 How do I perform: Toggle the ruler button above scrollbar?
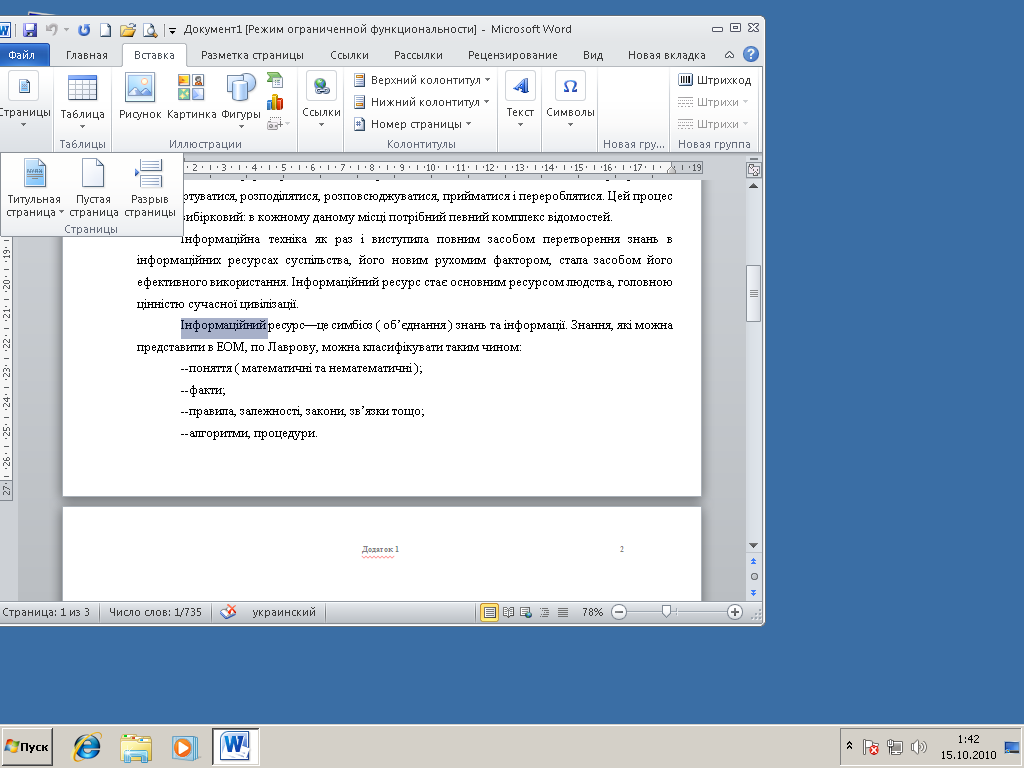coord(754,170)
